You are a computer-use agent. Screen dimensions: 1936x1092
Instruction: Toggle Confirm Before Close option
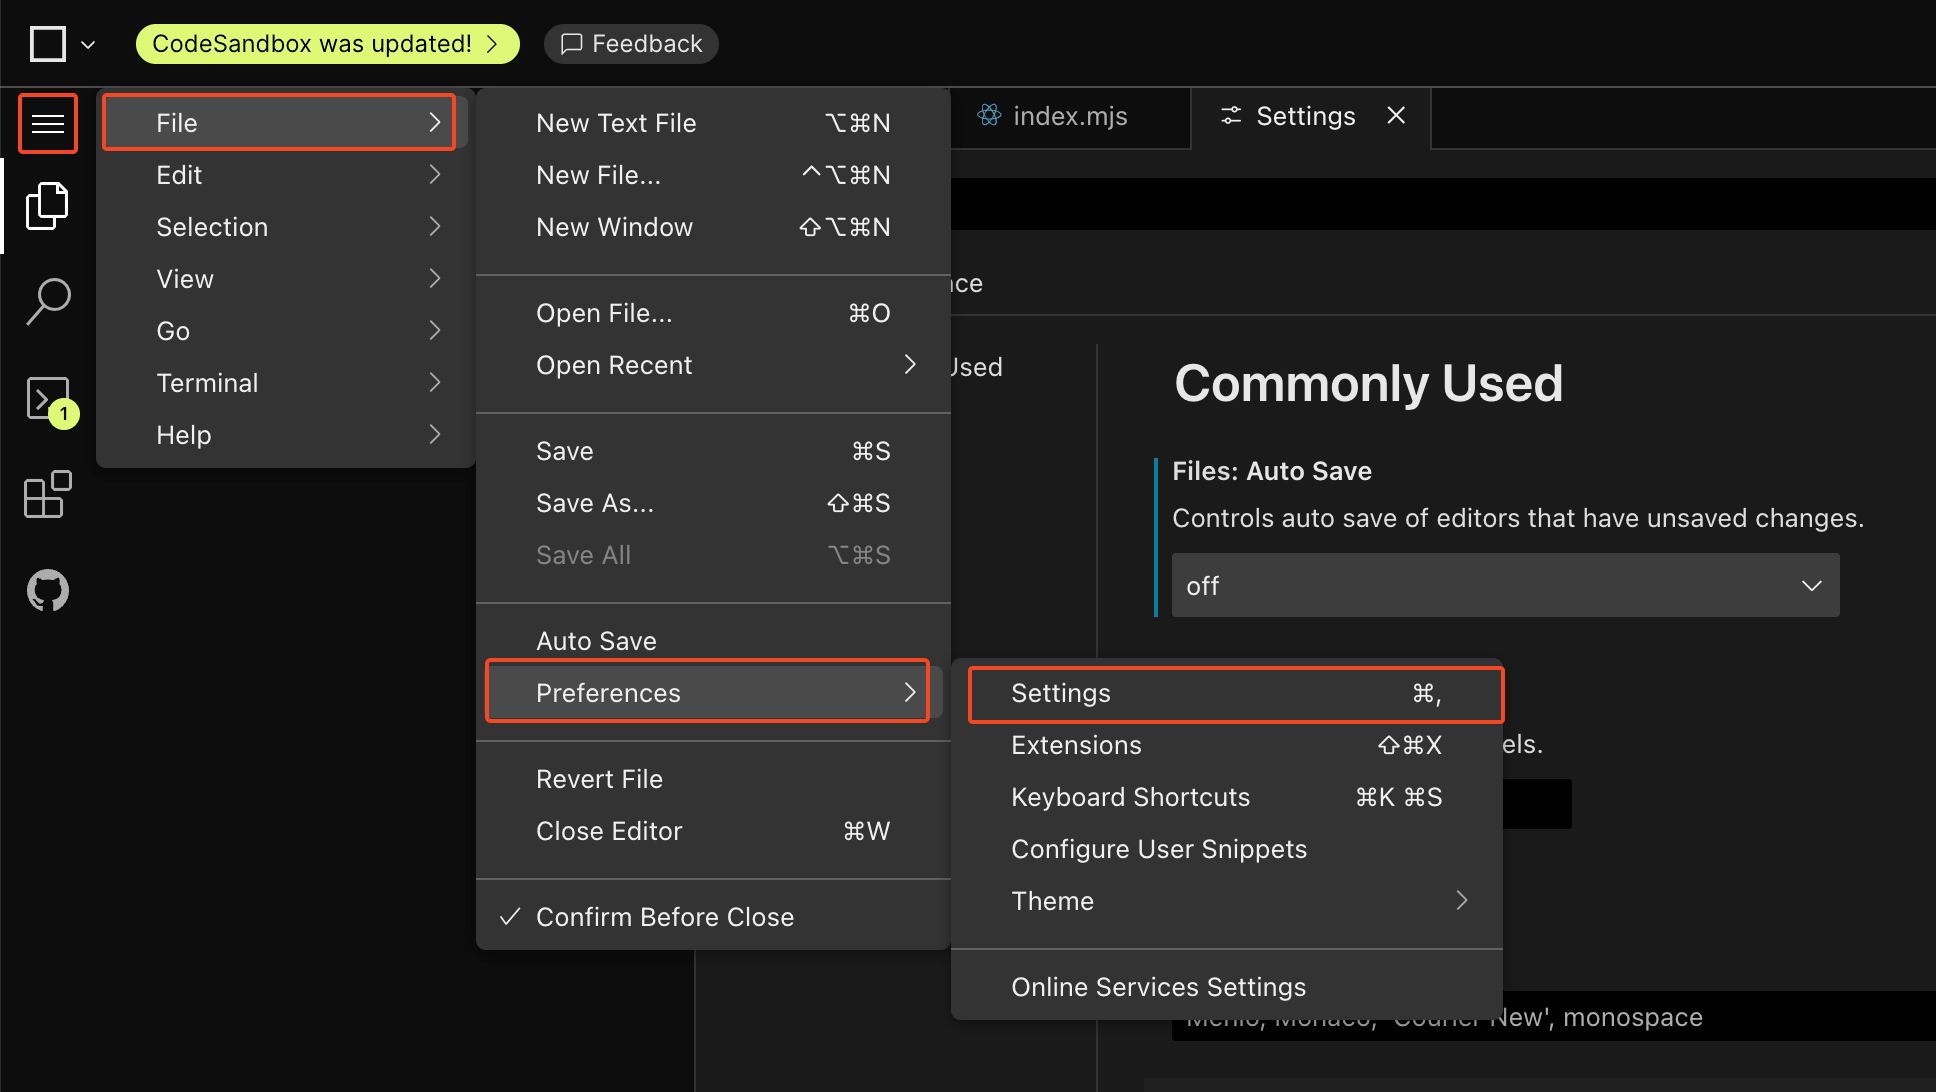[x=713, y=917]
